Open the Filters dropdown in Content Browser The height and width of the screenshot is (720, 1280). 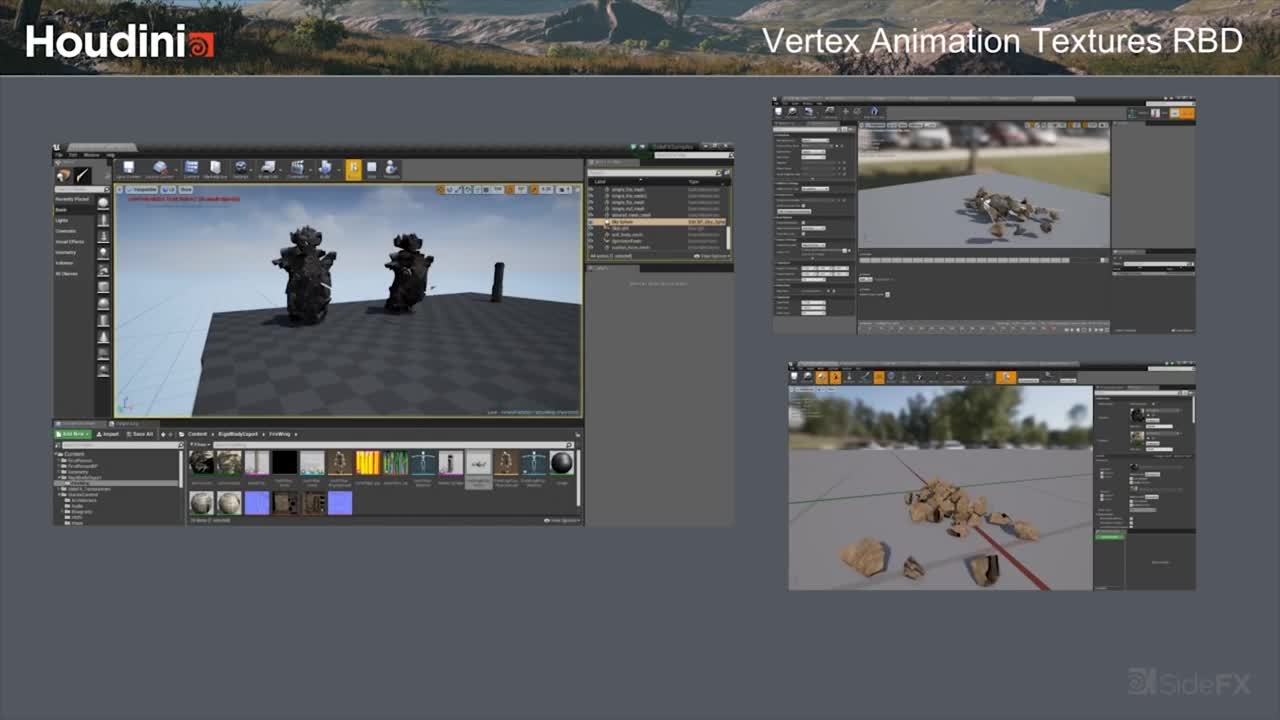pyautogui.click(x=199, y=444)
